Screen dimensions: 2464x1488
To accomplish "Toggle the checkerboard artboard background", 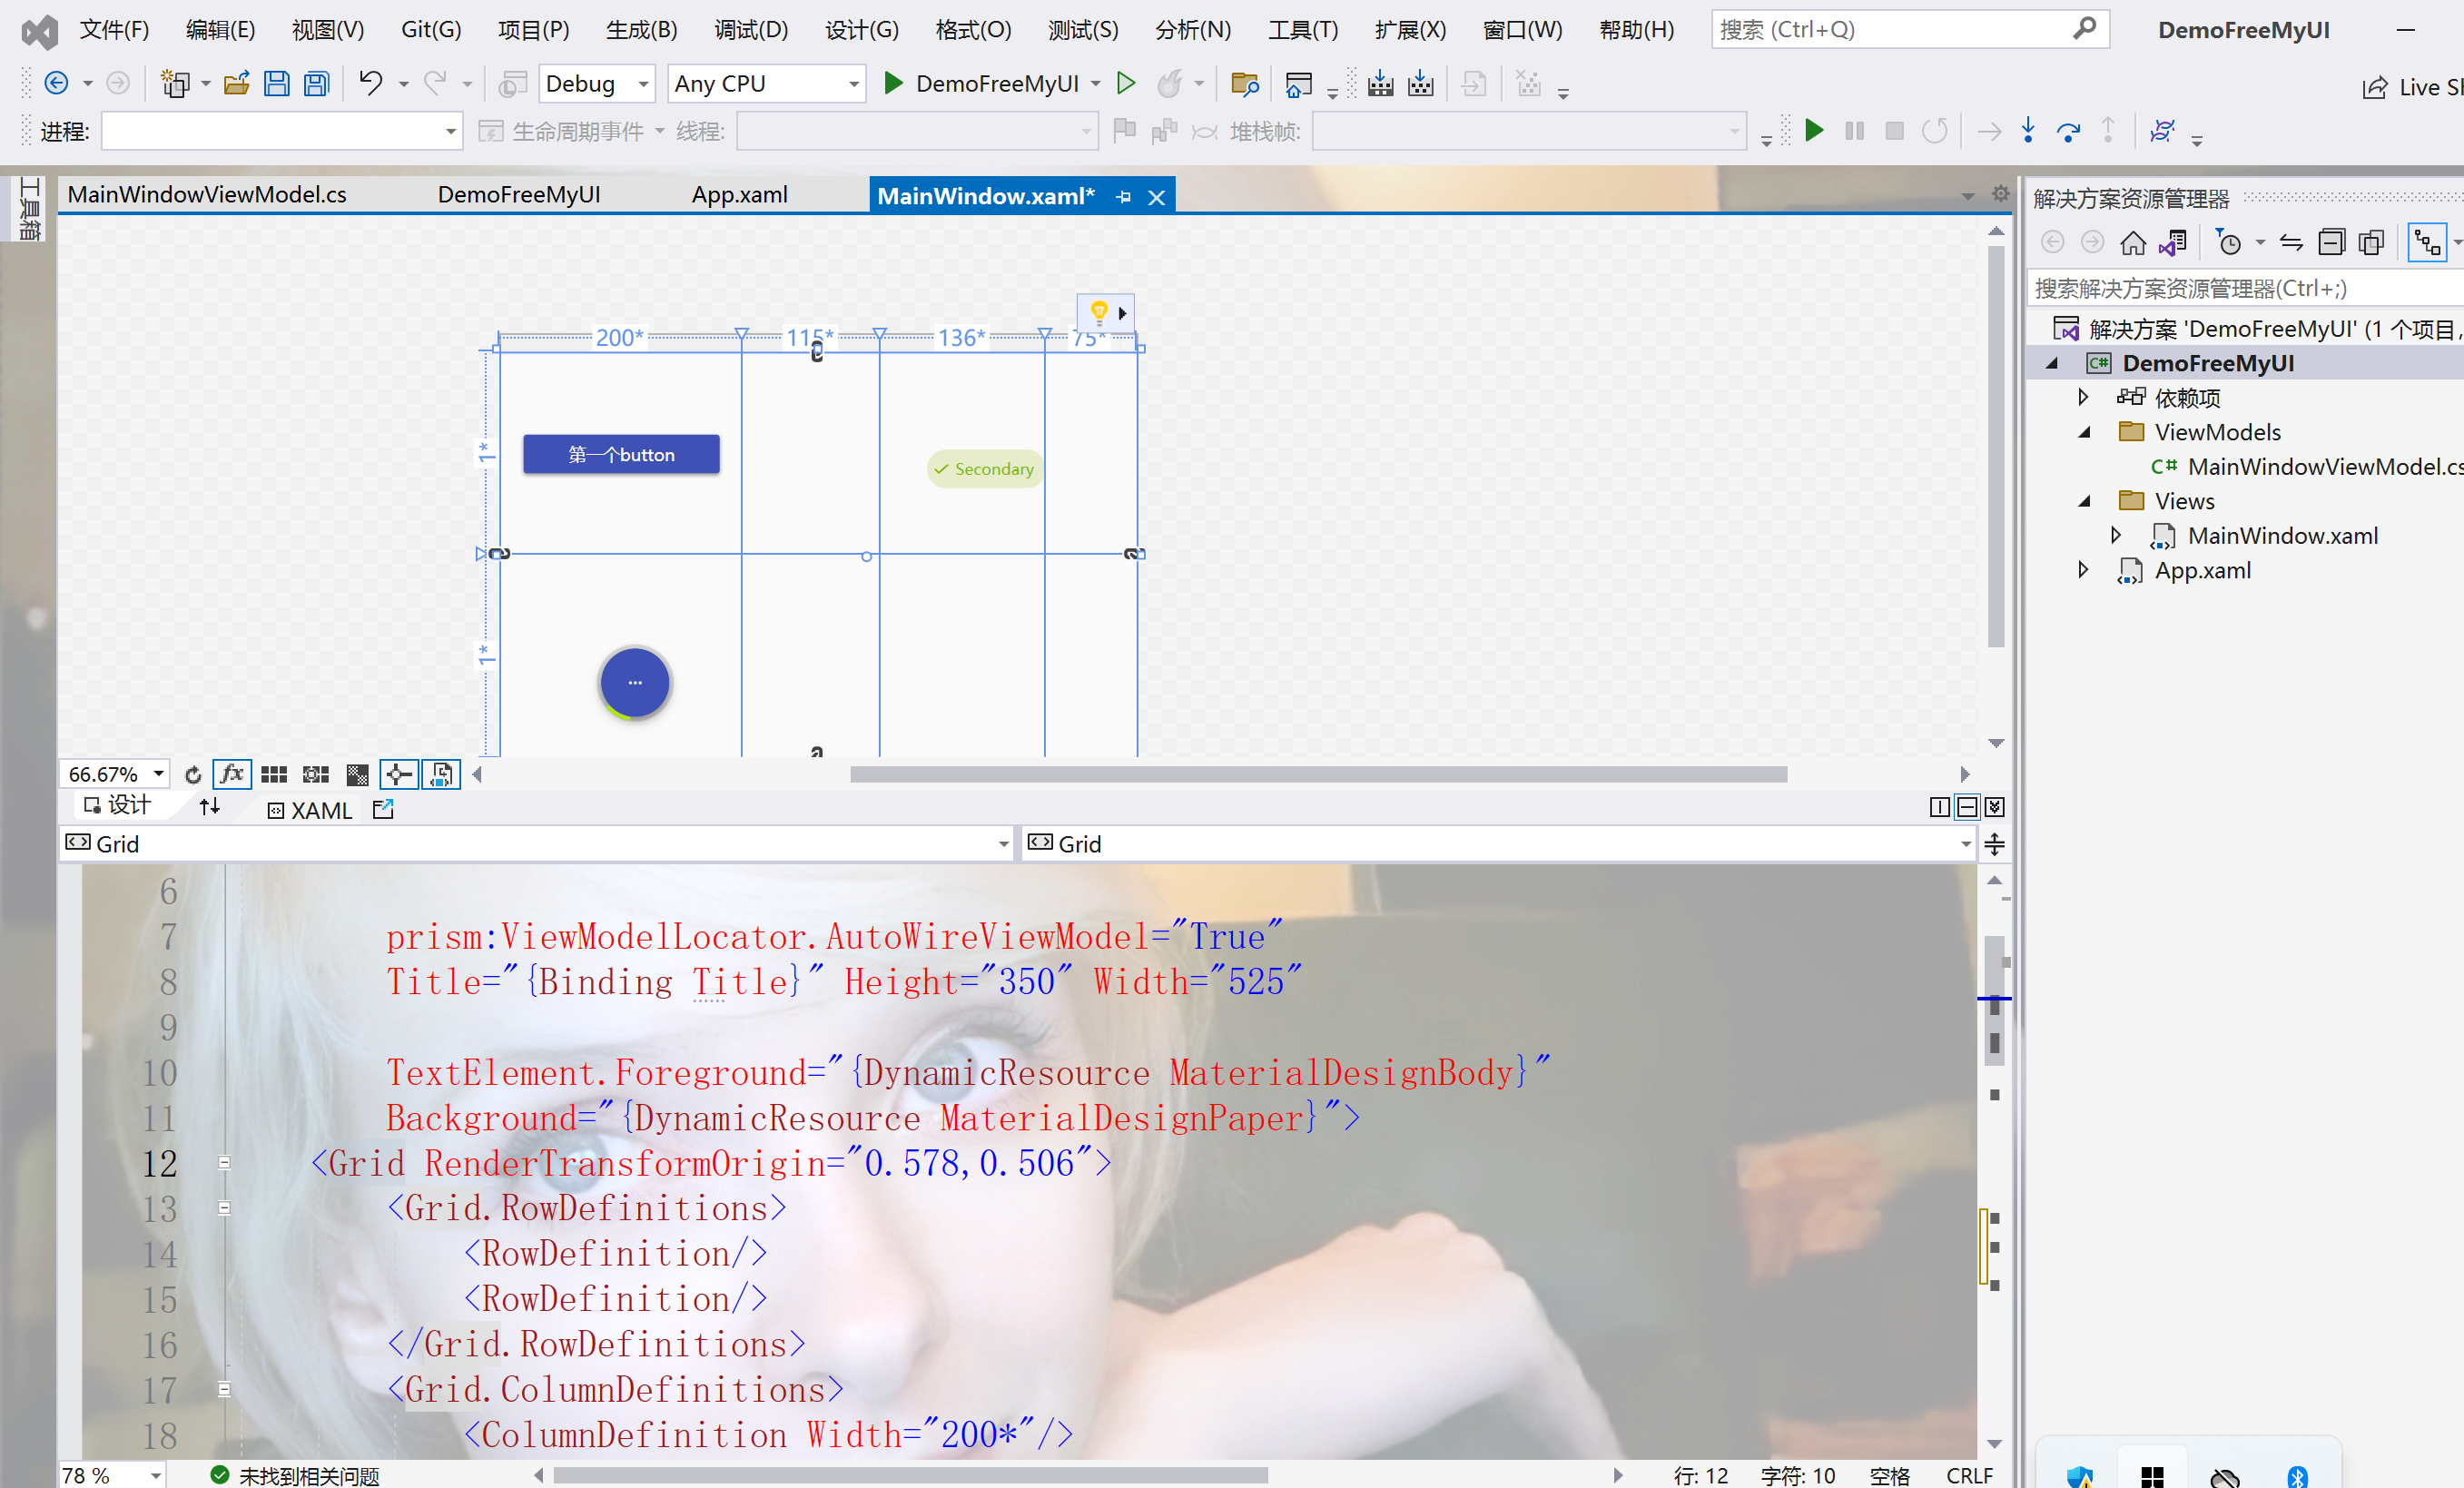I will [x=357, y=774].
